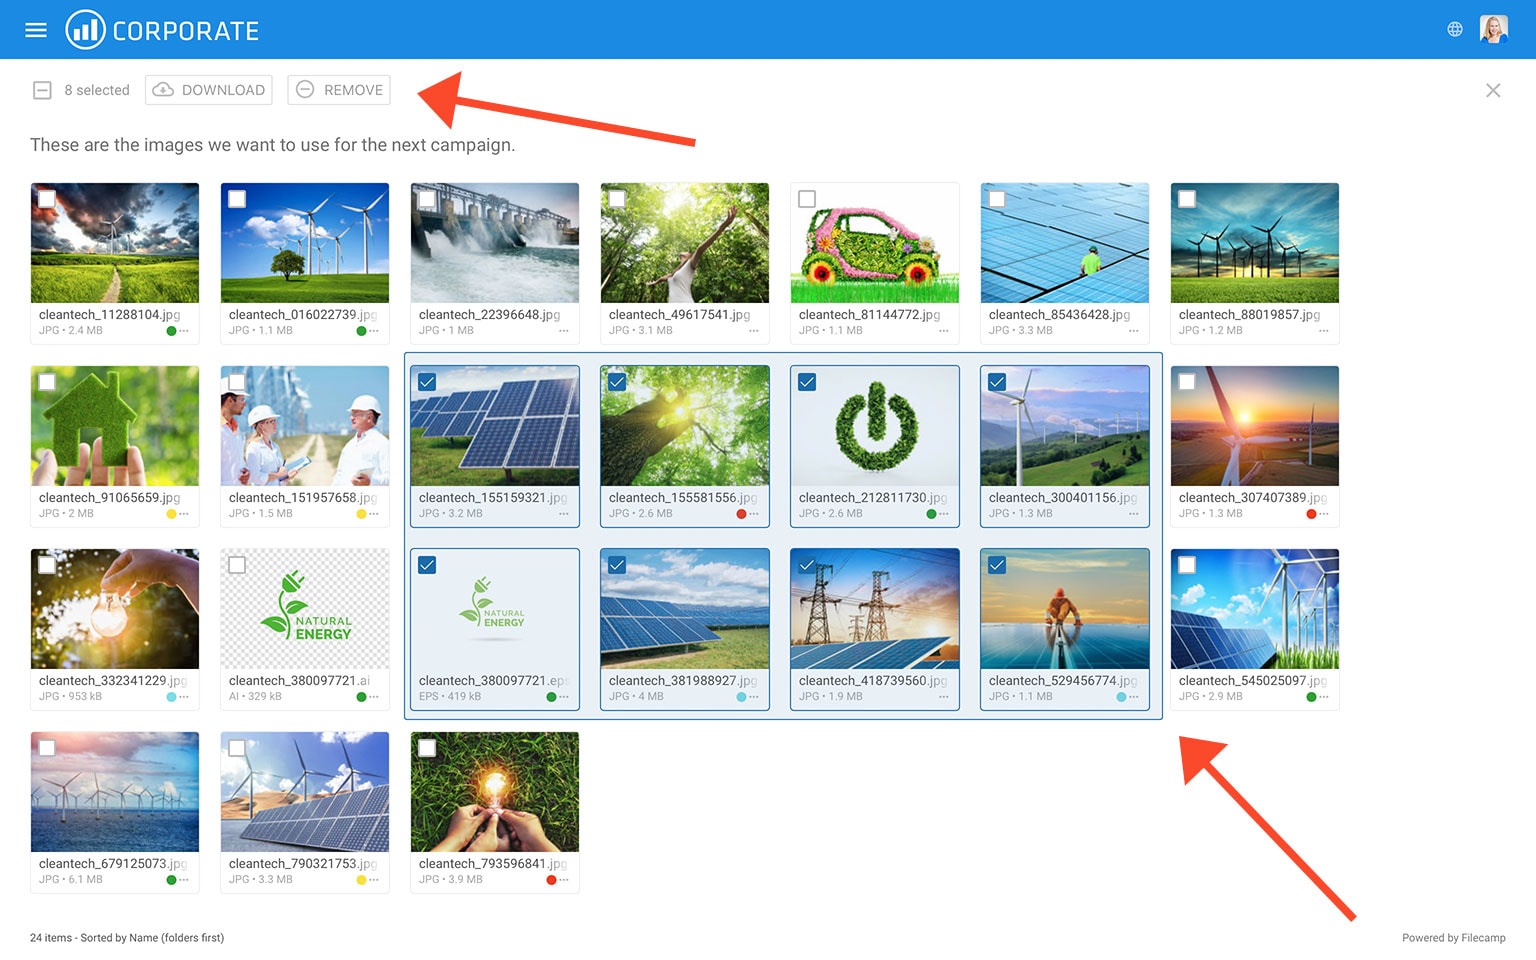Open the green grass house thumbnail
This screenshot has width=1536, height=960.
pos(115,426)
